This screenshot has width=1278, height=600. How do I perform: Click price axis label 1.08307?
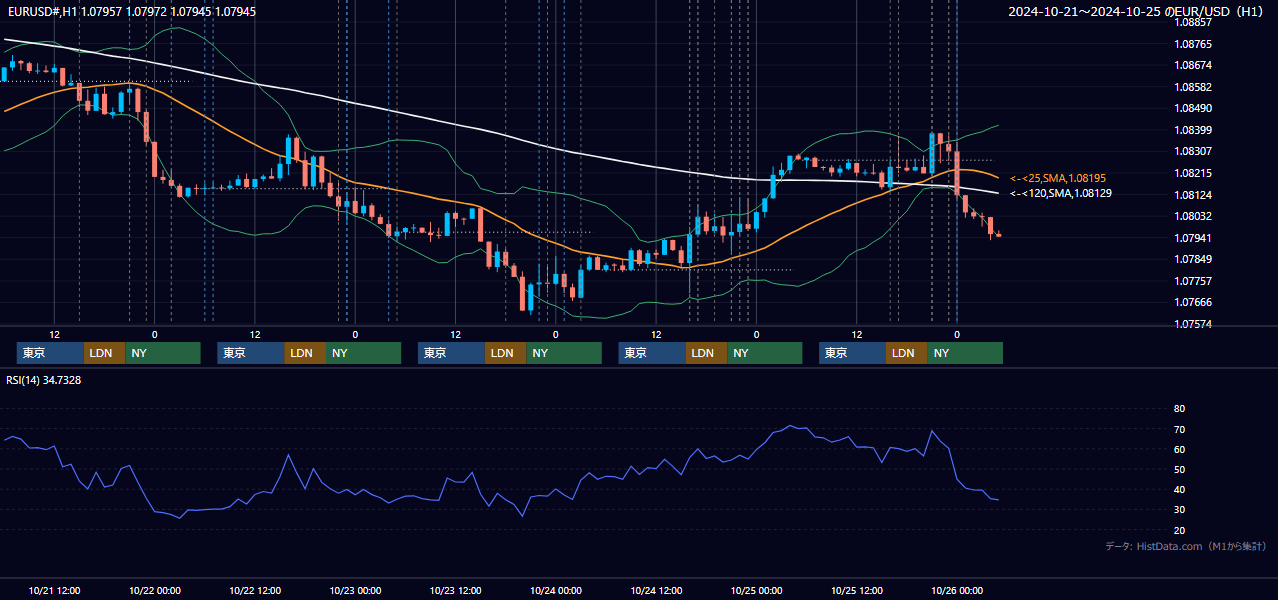[x=1193, y=152]
